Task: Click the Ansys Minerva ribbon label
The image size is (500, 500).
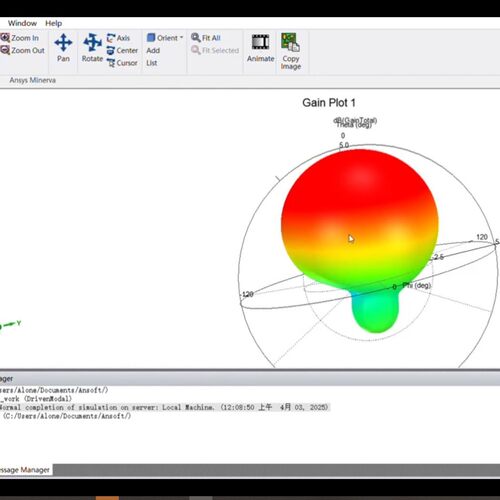Action: (33, 80)
